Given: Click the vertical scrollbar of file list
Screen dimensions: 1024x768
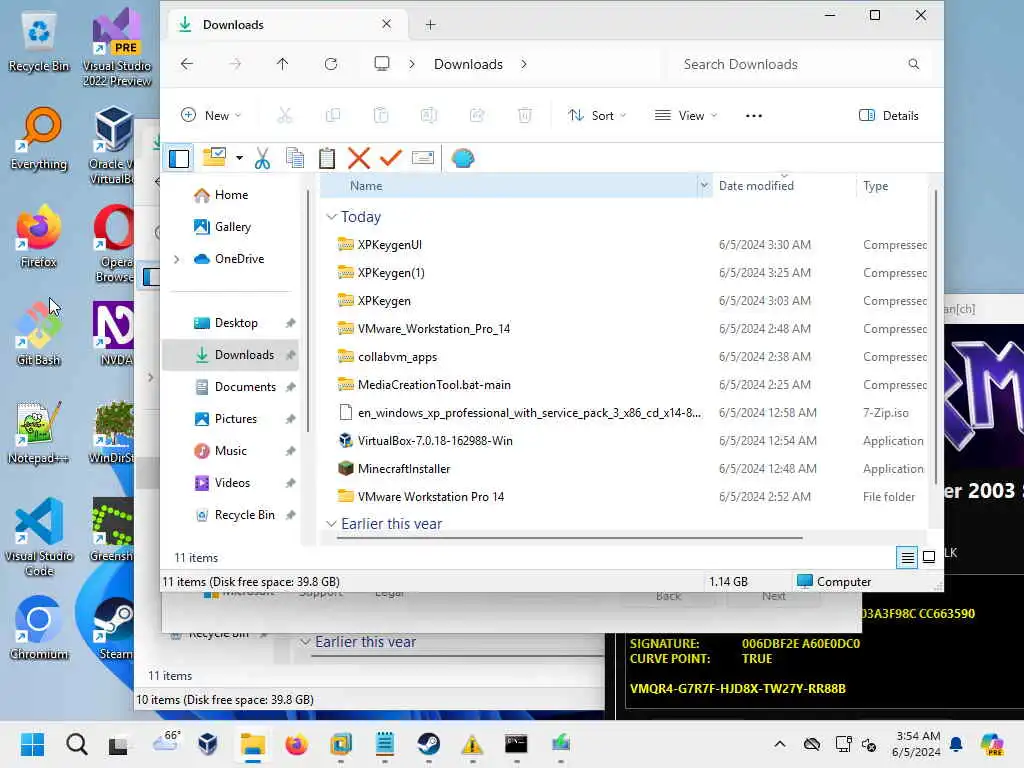Looking at the screenshot, I should (935, 338).
